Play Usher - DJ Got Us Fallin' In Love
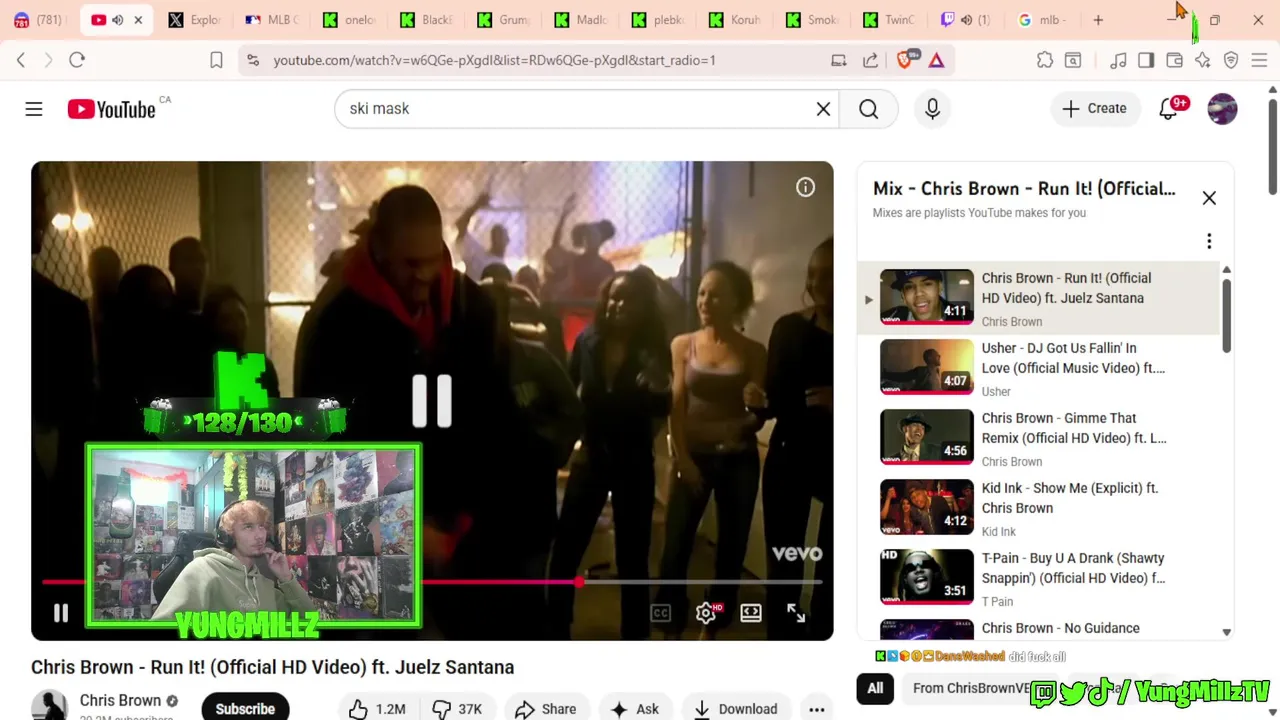 coord(1040,368)
